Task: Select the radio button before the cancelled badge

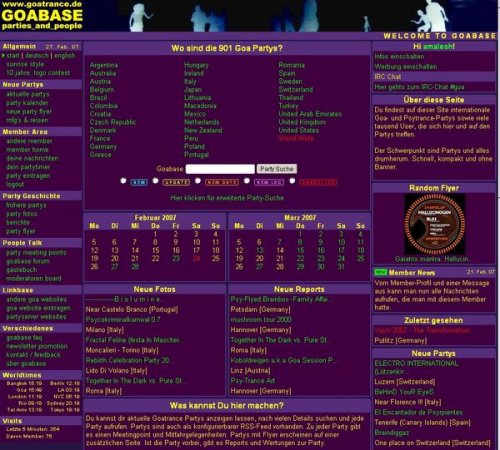Action: click(x=292, y=181)
